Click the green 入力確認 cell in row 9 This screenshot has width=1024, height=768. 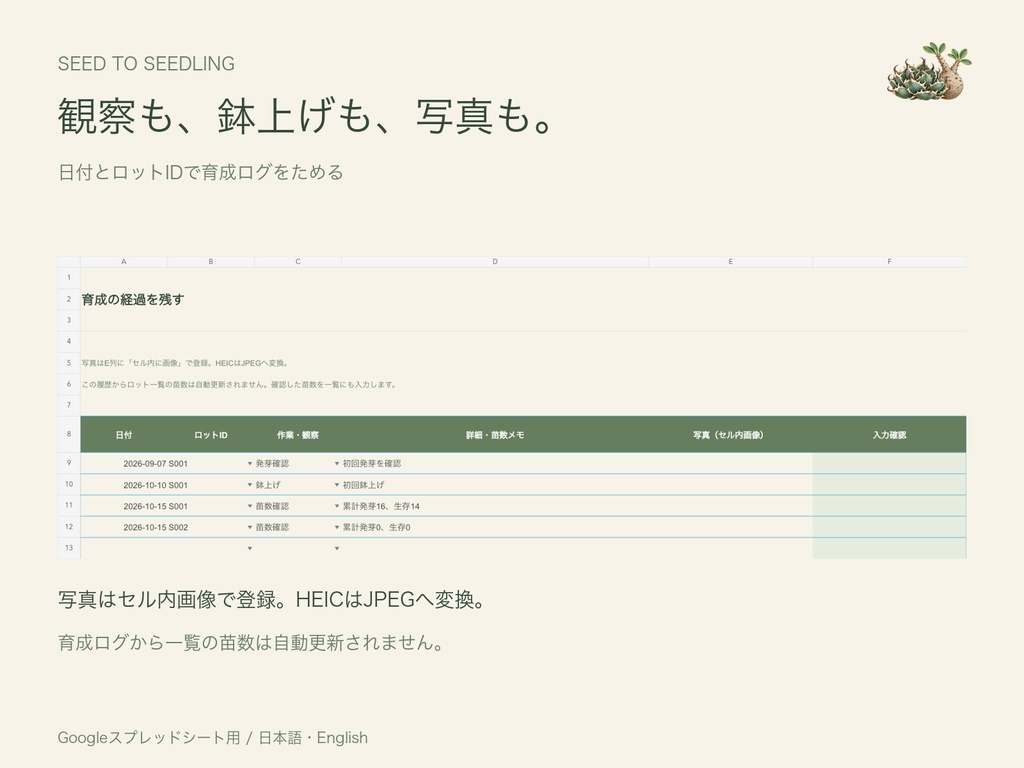pos(889,464)
